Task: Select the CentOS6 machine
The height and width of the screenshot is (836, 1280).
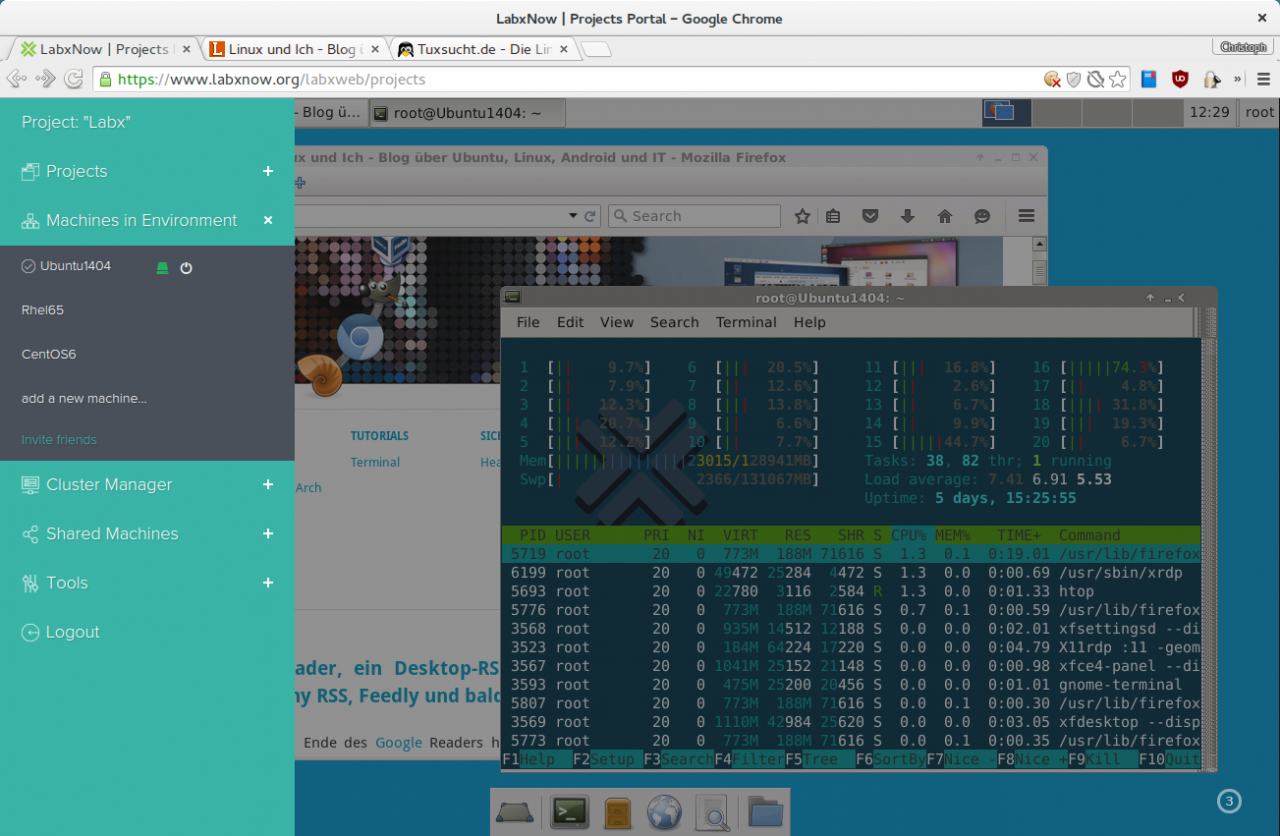Action: [49, 354]
